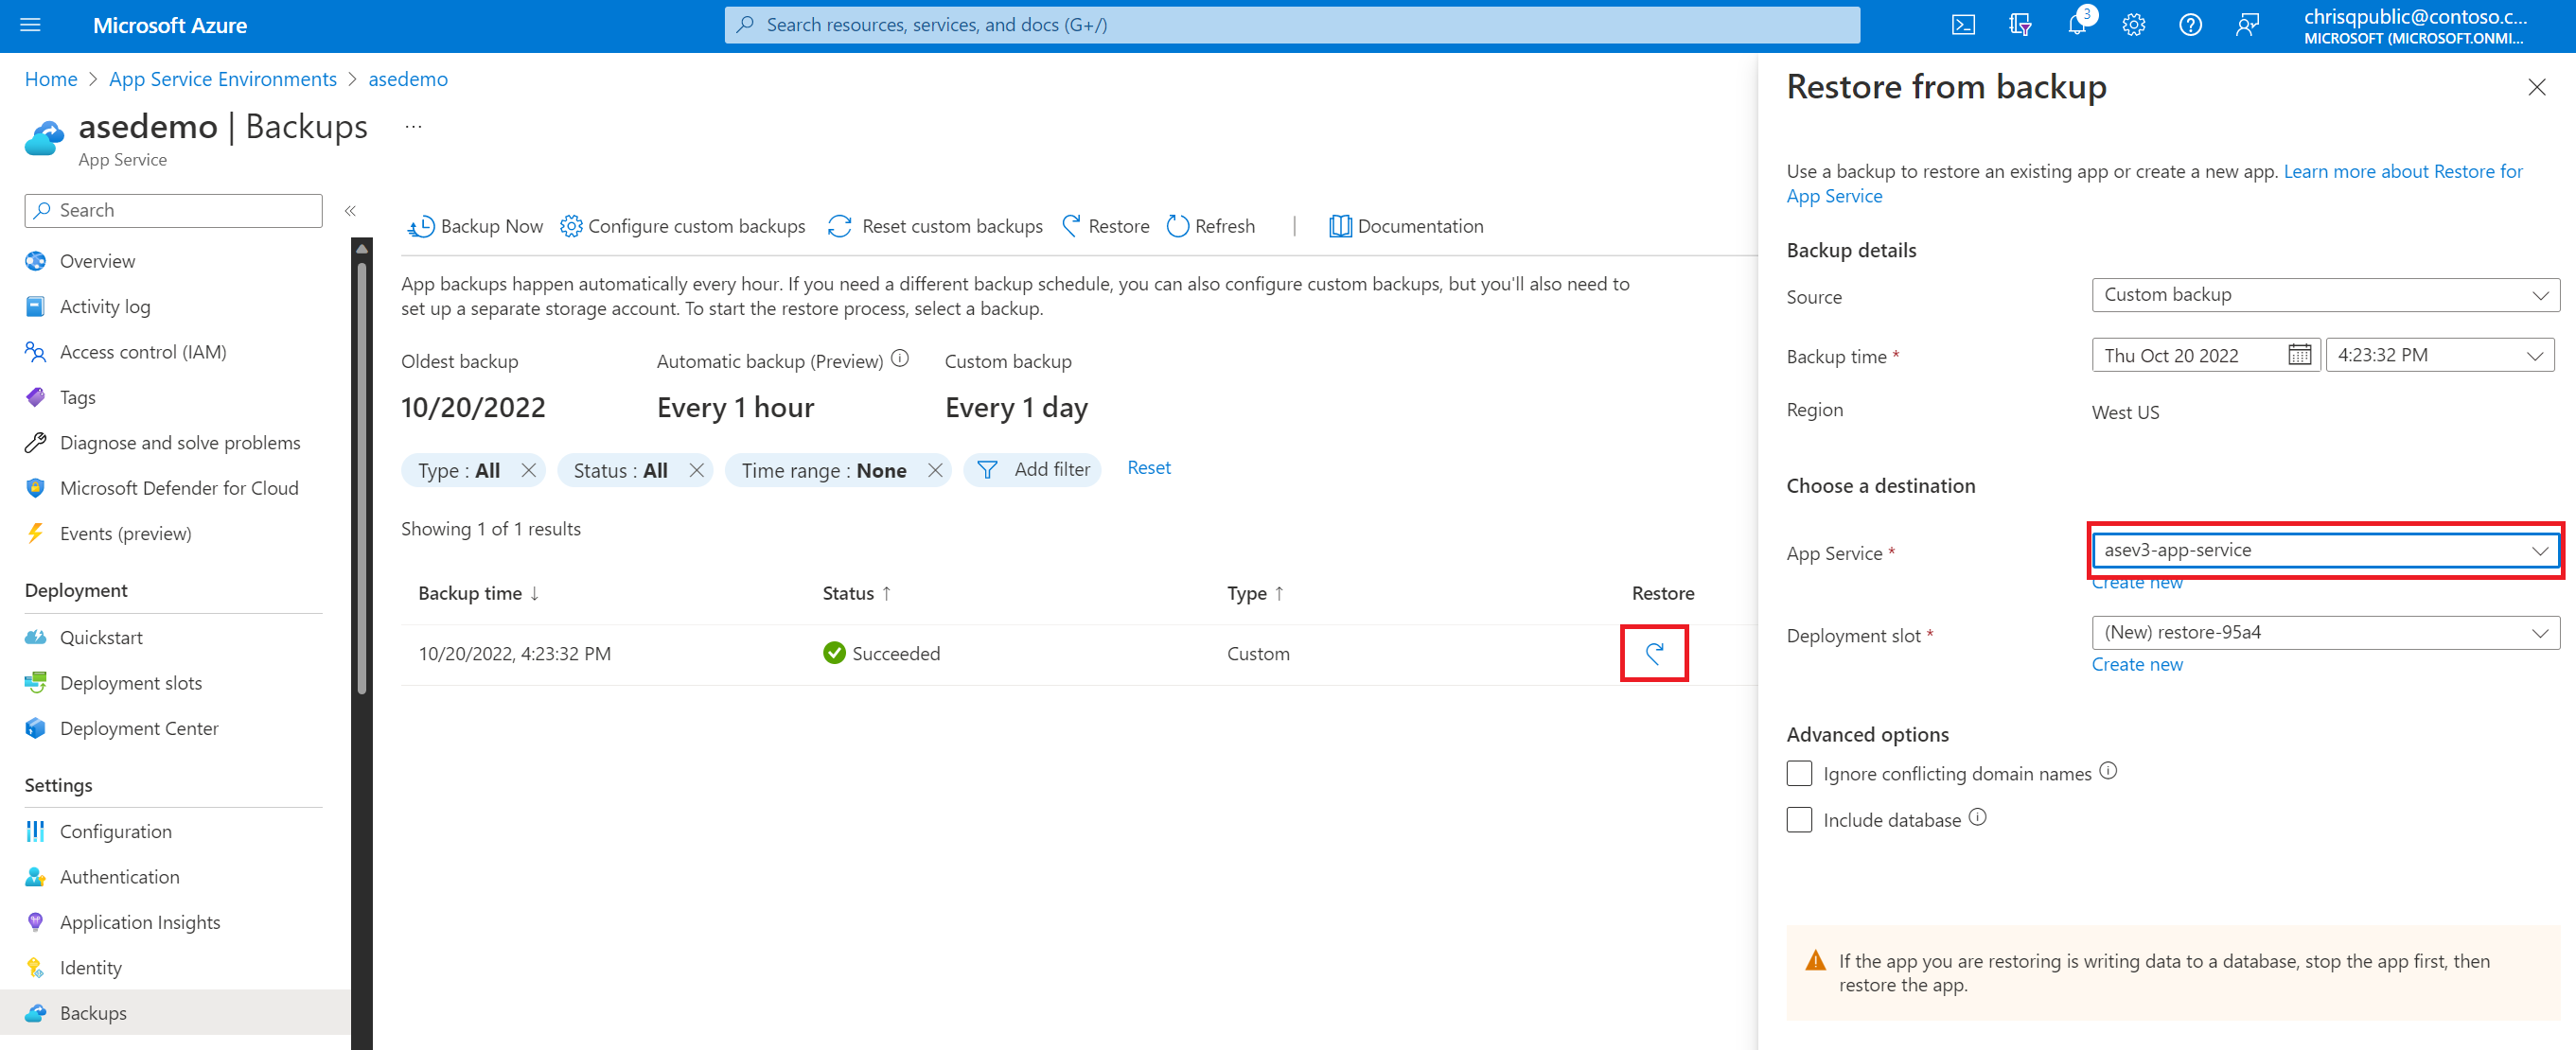Select Configuration under Settings
This screenshot has width=2576, height=1050.
pyautogui.click(x=115, y=830)
